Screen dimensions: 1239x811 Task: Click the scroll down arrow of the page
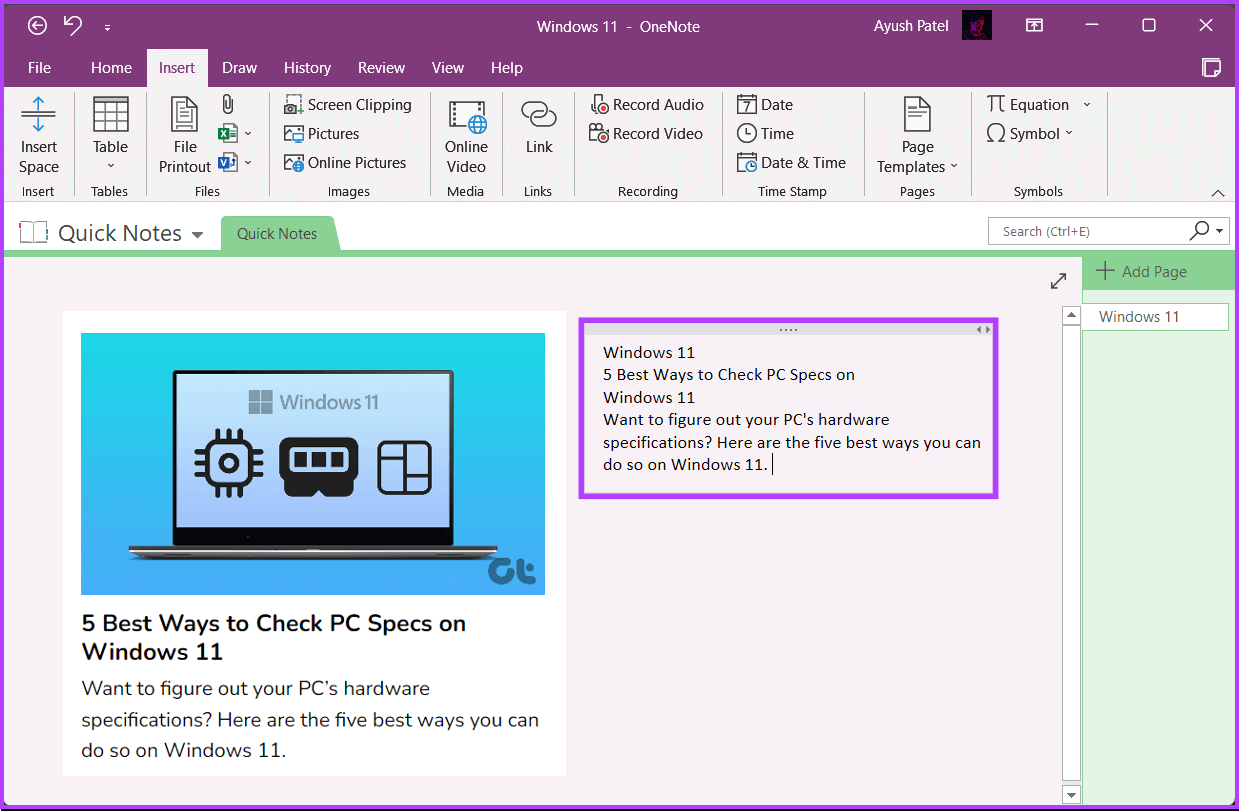point(1071,794)
